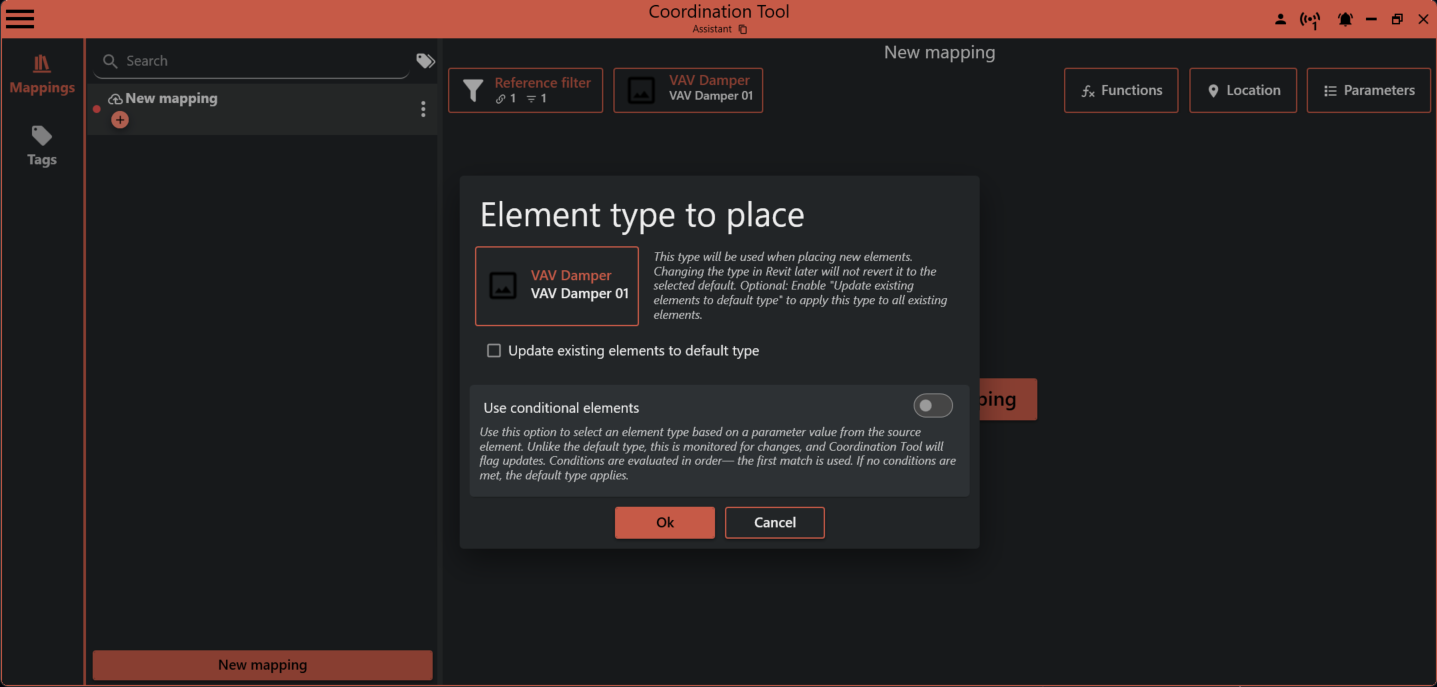The image size is (1437, 687).
Task: Confirm the dialog with Ok
Action: 664,522
